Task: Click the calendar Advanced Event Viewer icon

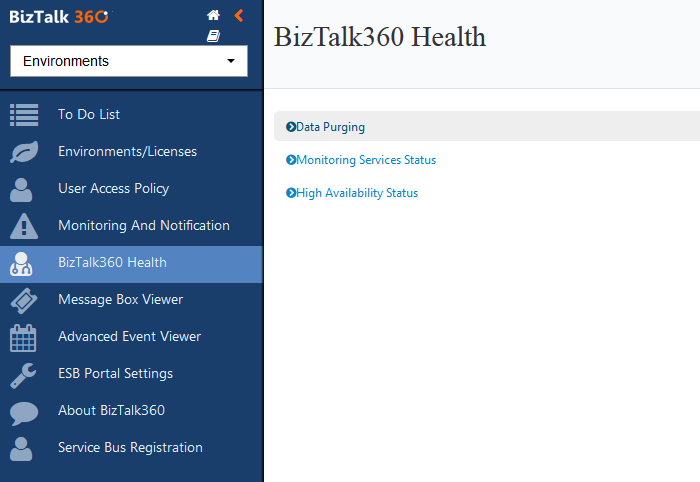Action: pyautogui.click(x=23, y=337)
